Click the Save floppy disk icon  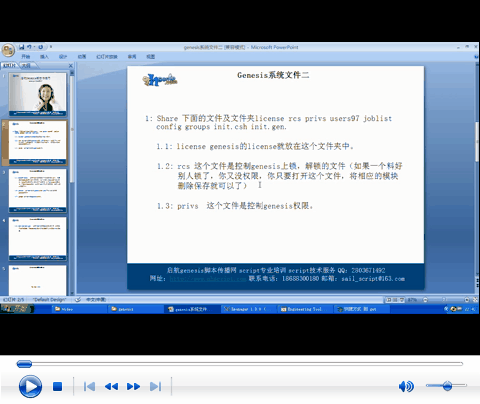22,47
